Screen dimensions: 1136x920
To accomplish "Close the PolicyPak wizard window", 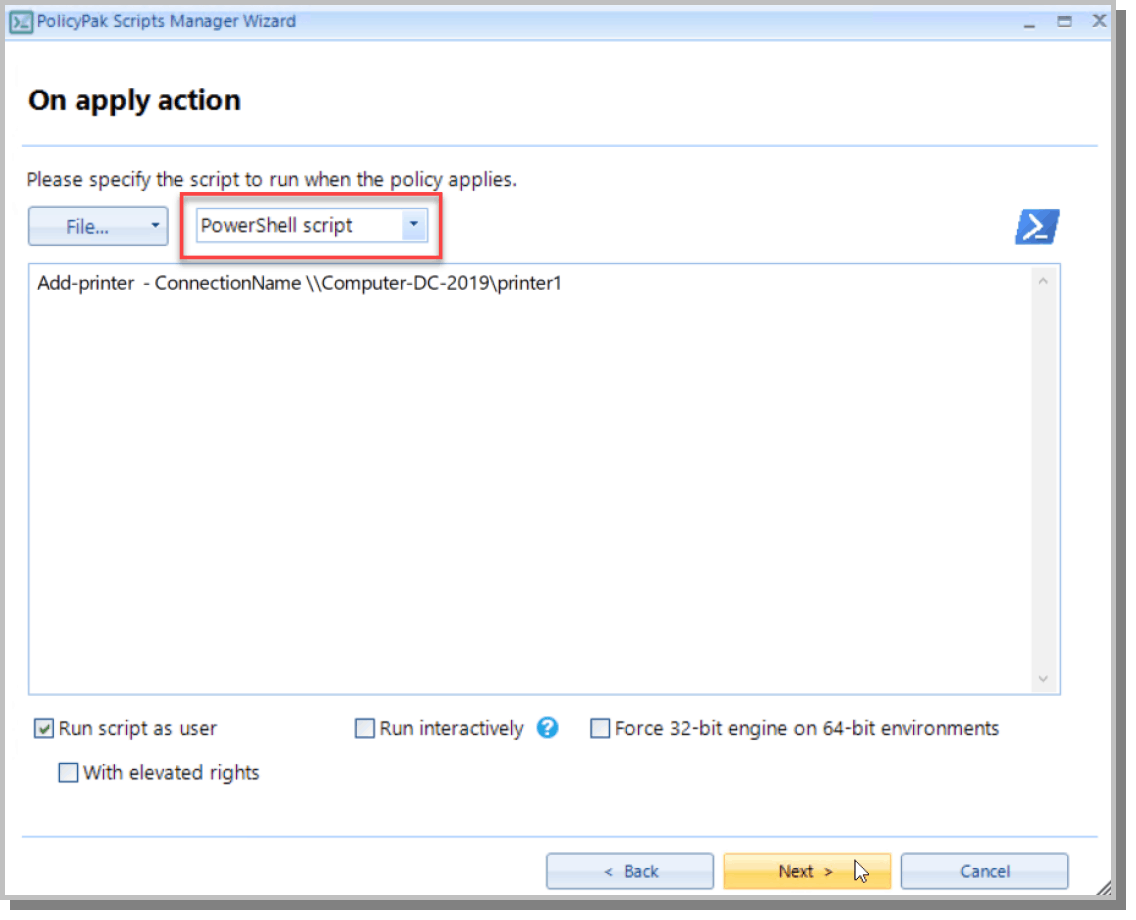I will coord(1099,21).
